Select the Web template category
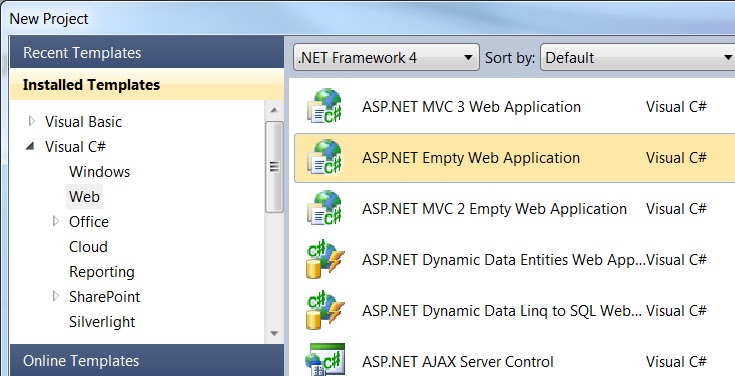The height and width of the screenshot is (376, 735). [84, 196]
